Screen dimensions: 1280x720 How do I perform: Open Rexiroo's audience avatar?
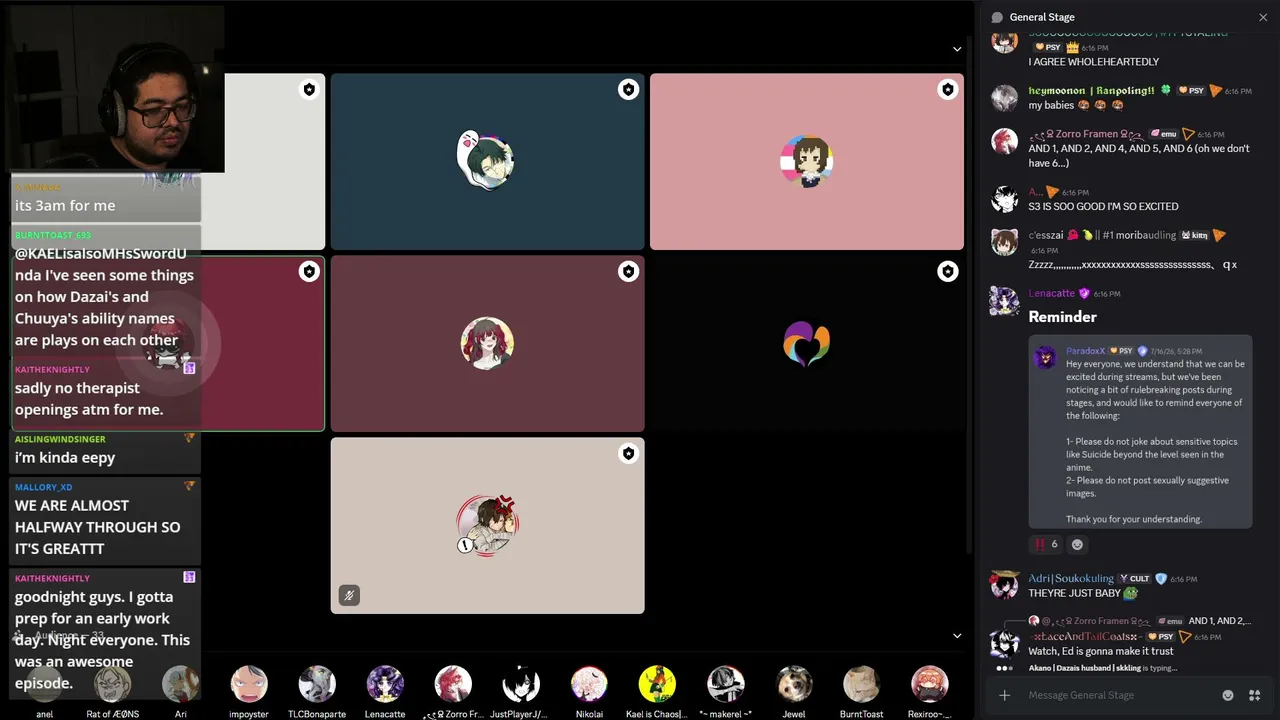point(929,684)
